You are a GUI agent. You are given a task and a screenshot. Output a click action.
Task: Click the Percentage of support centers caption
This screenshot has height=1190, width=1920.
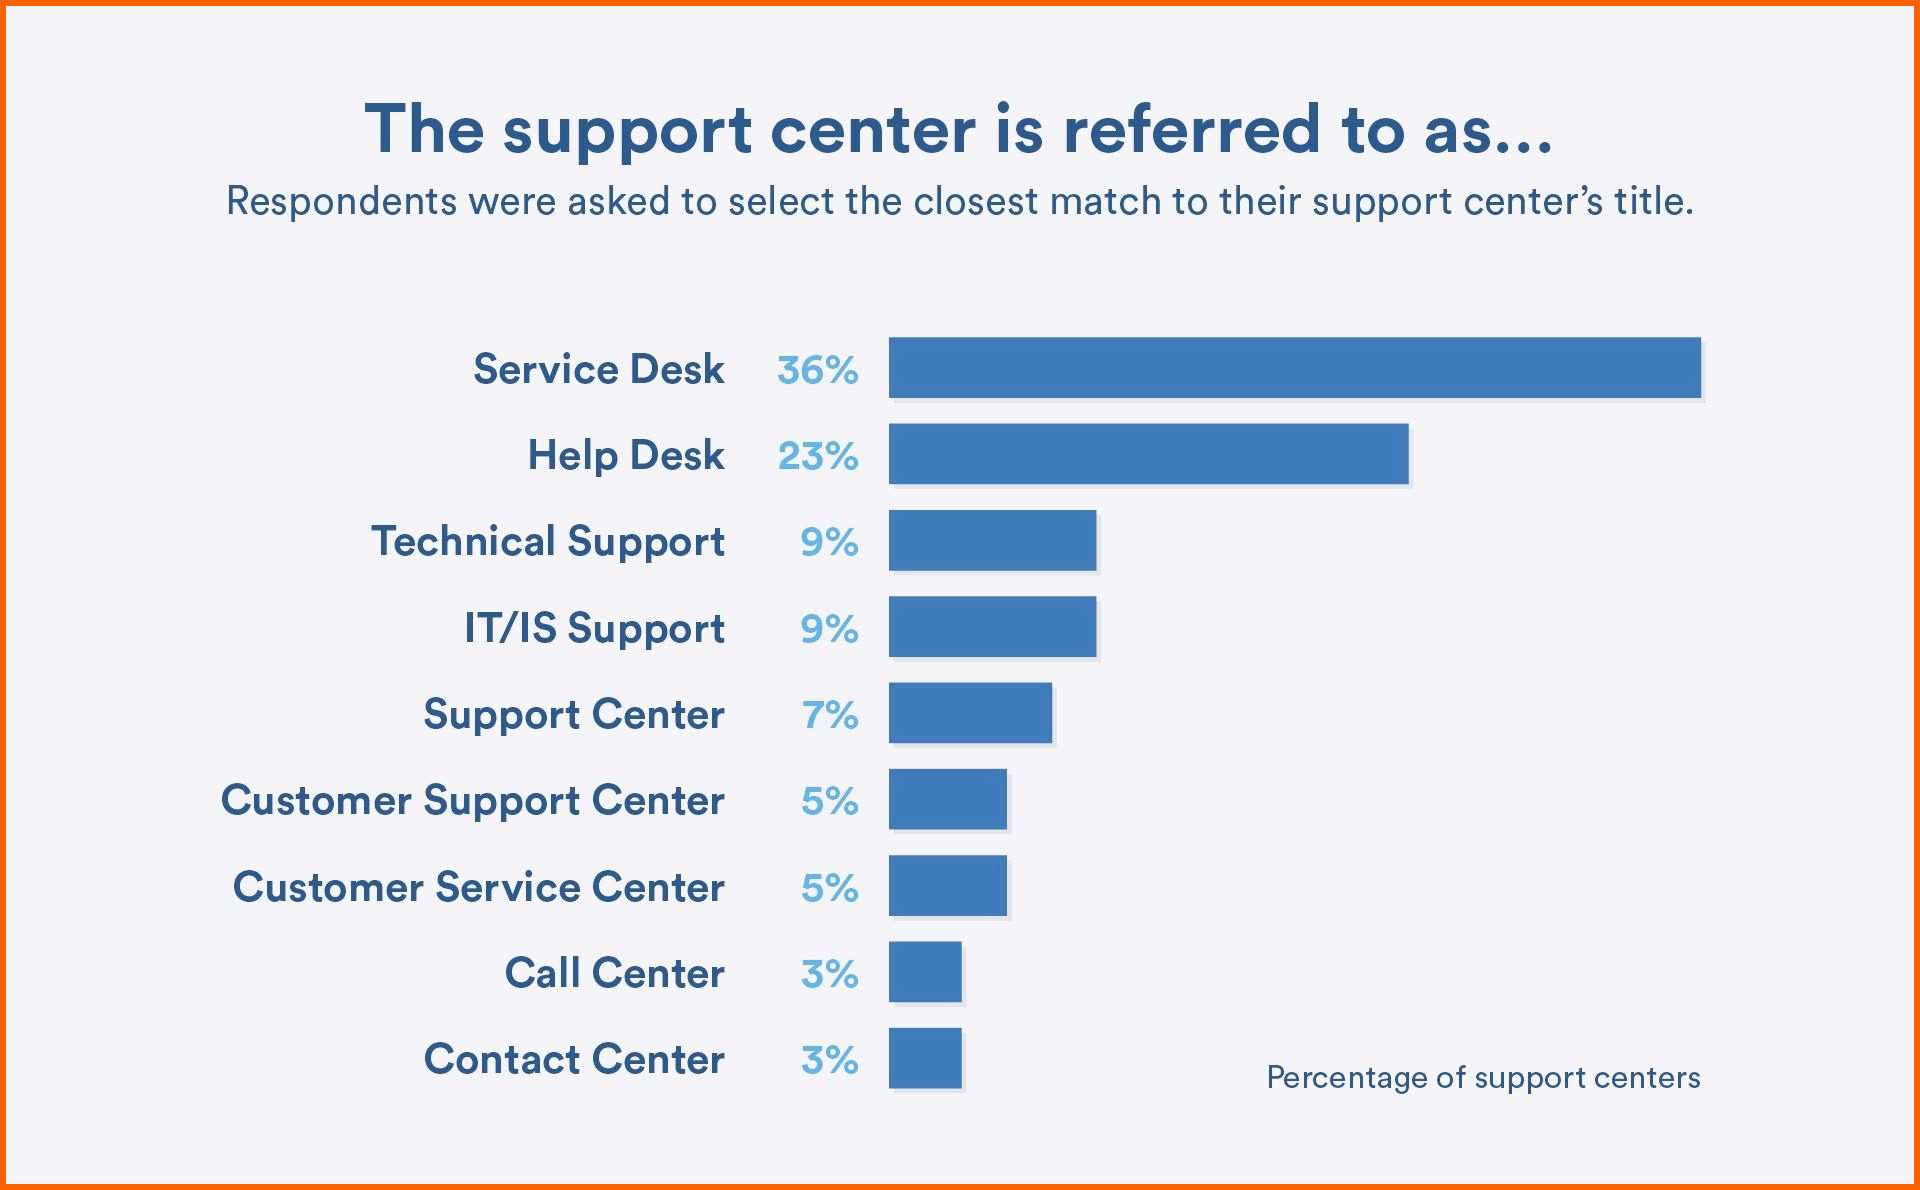click(x=1483, y=1078)
